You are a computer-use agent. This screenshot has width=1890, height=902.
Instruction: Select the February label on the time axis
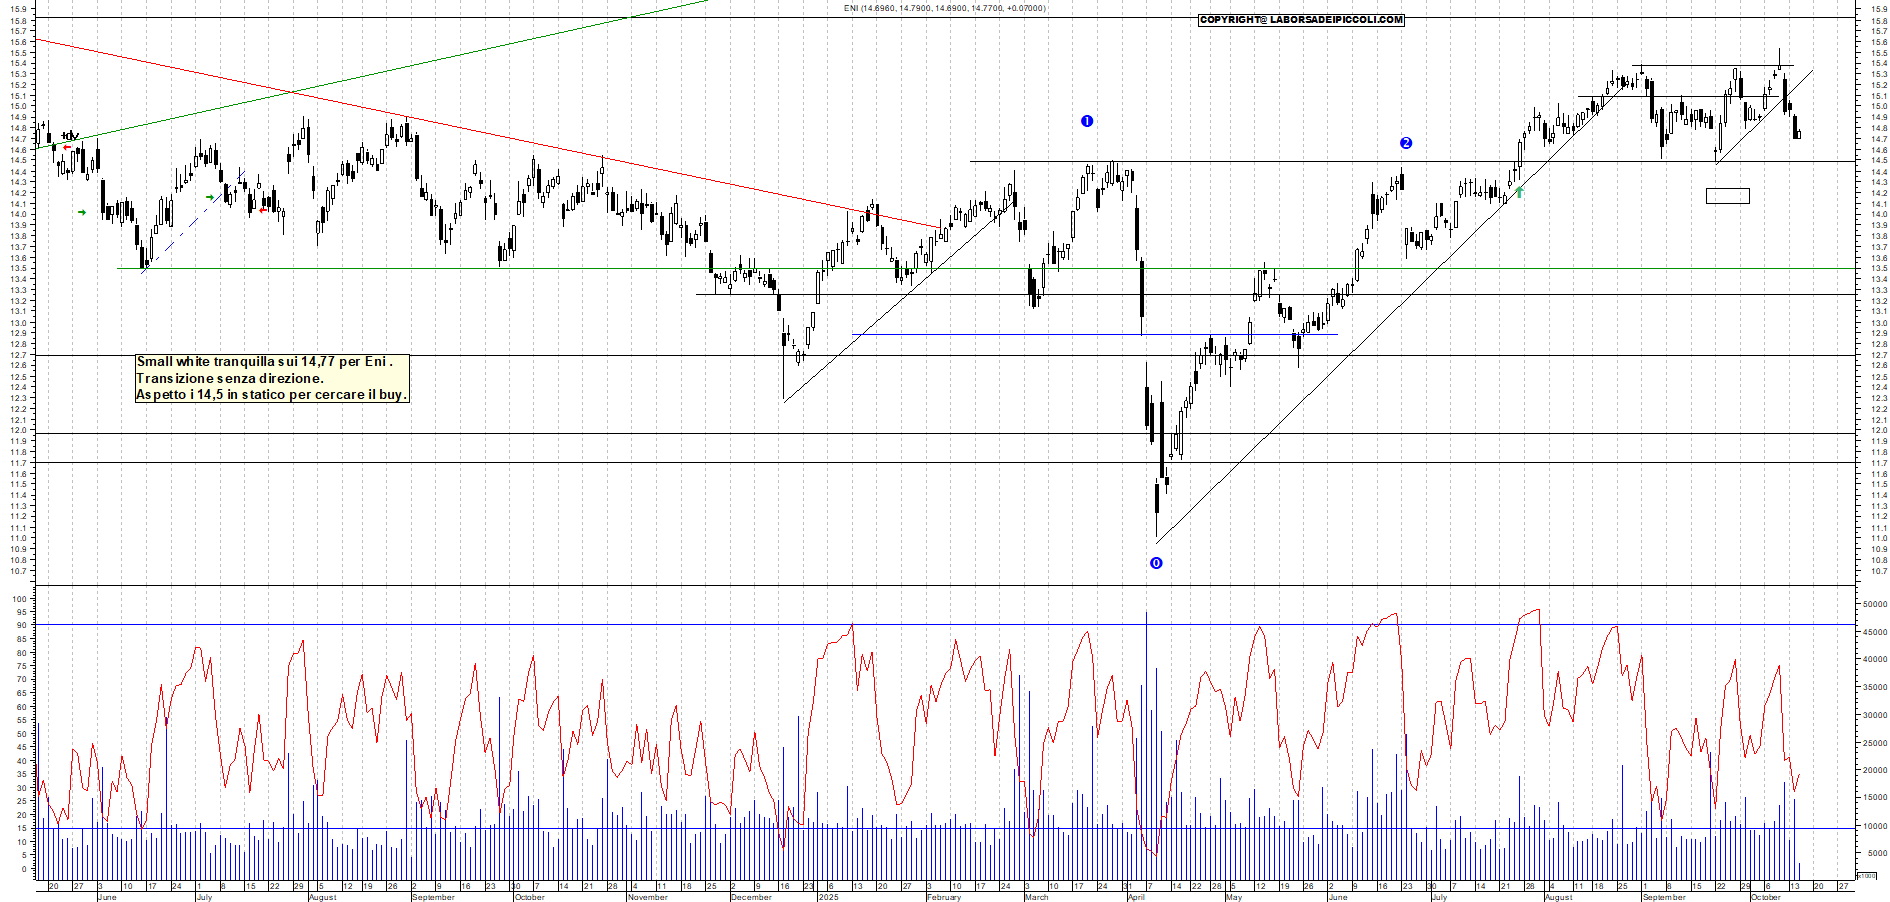point(943,897)
